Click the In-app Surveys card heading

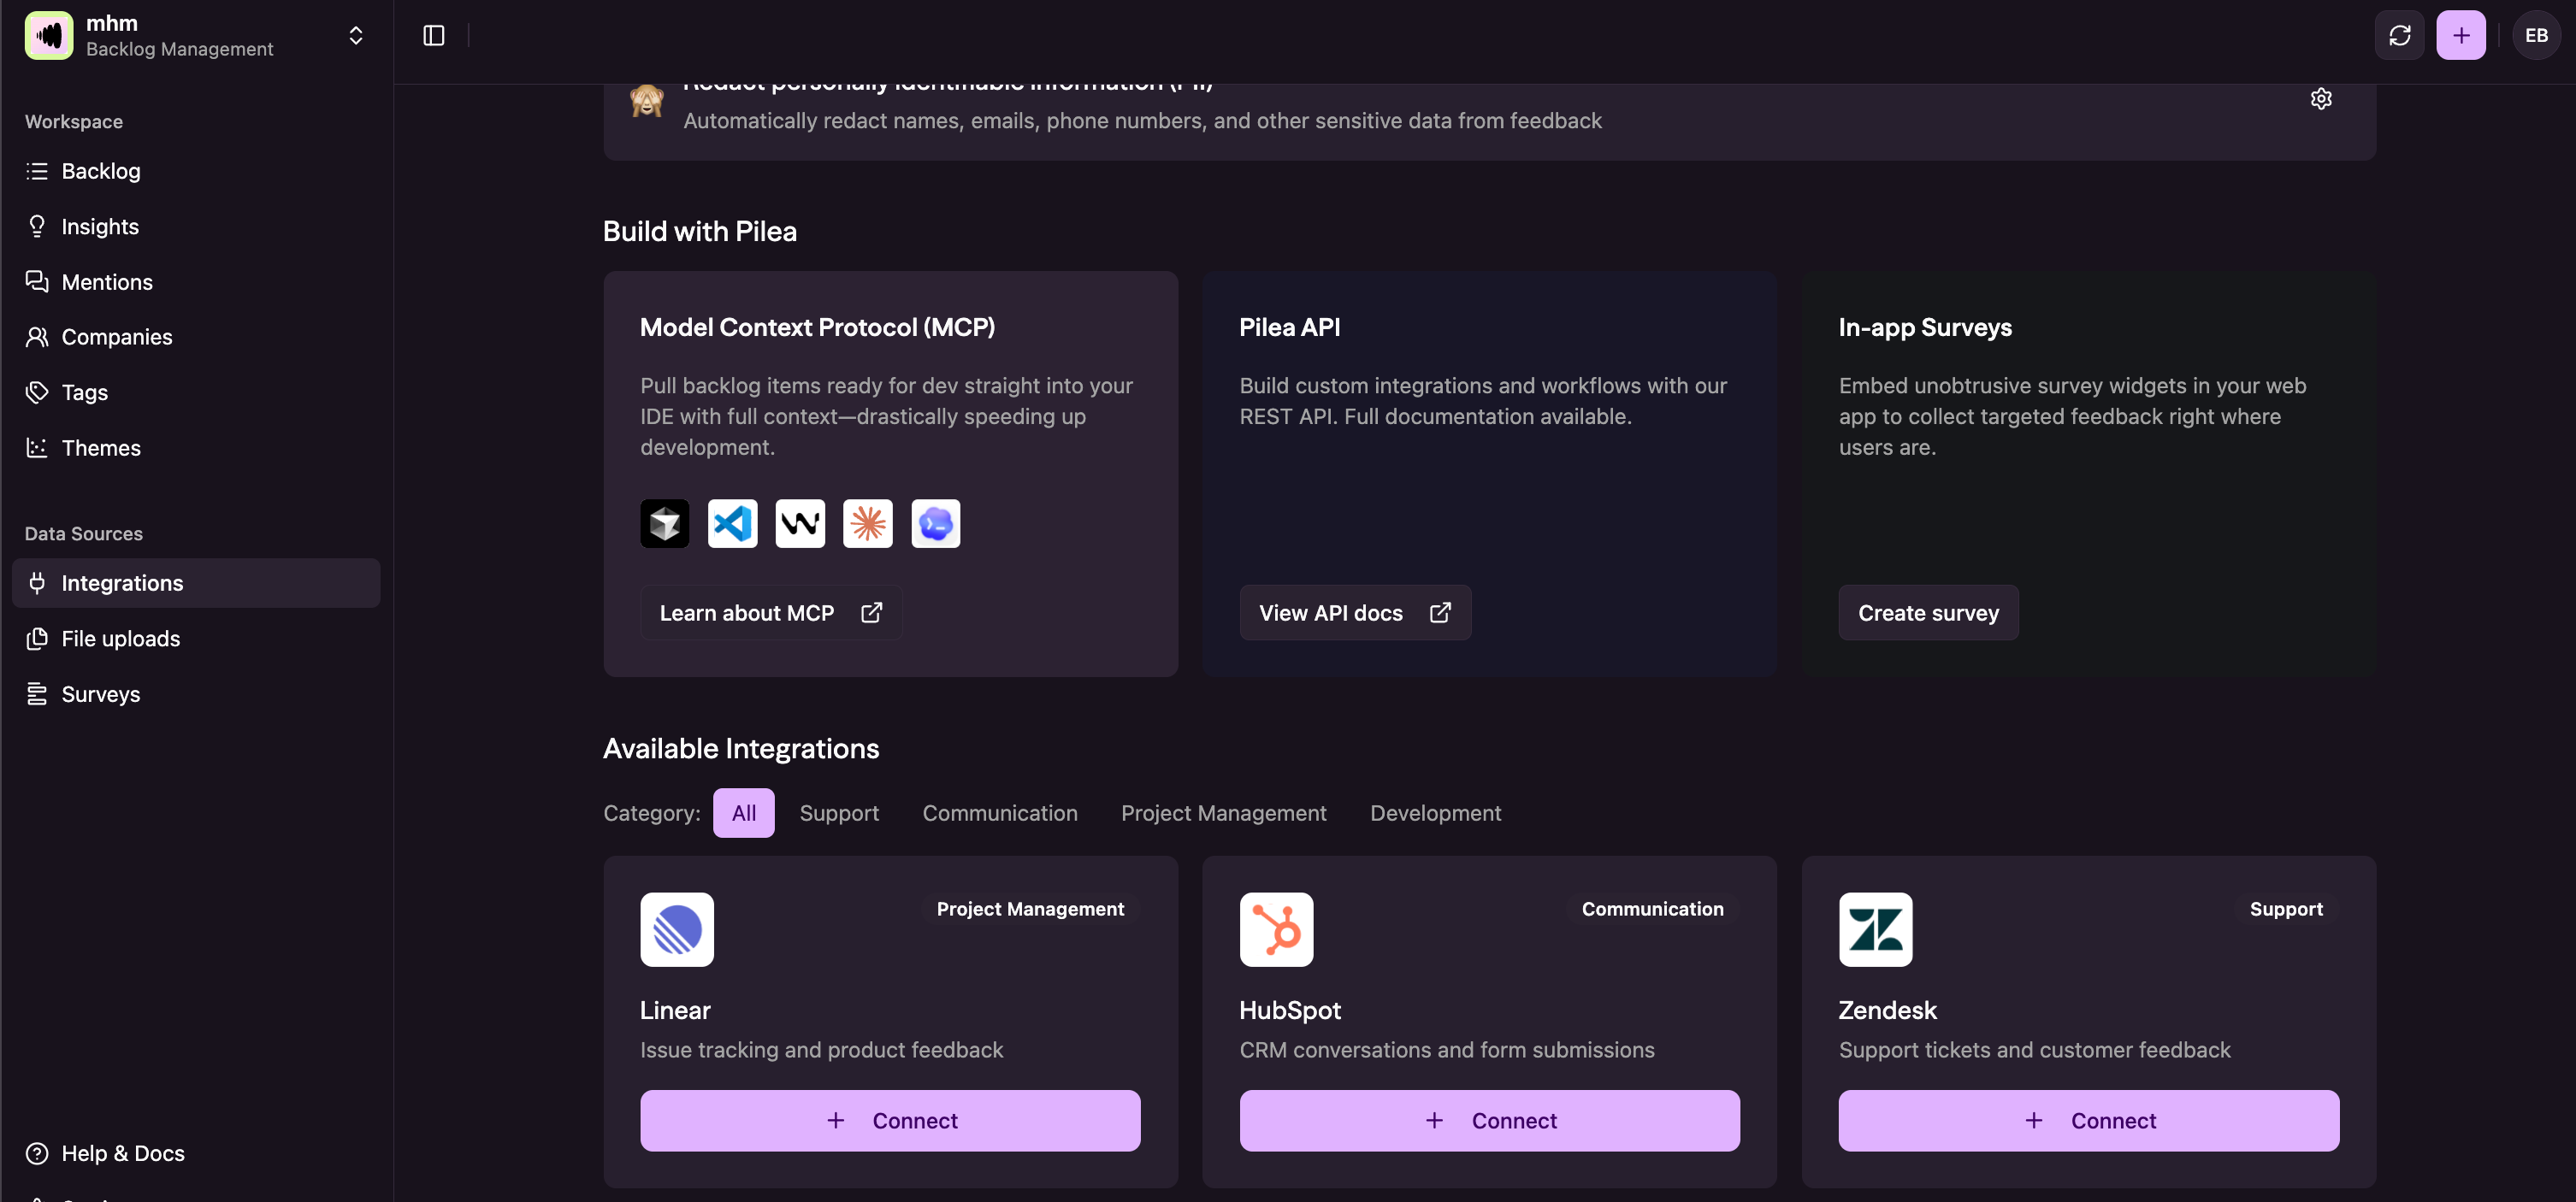[1925, 327]
